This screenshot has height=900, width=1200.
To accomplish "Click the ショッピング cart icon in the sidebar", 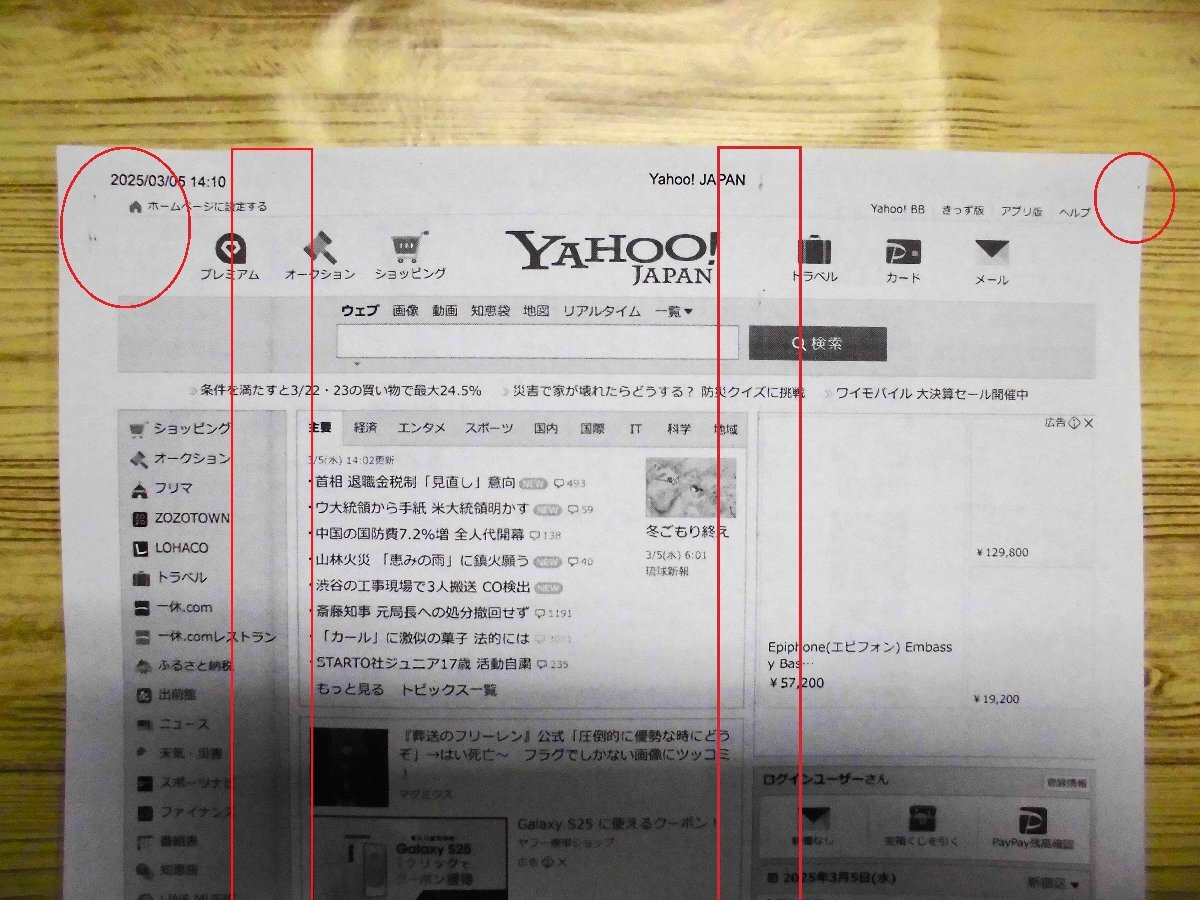I will 139,429.
